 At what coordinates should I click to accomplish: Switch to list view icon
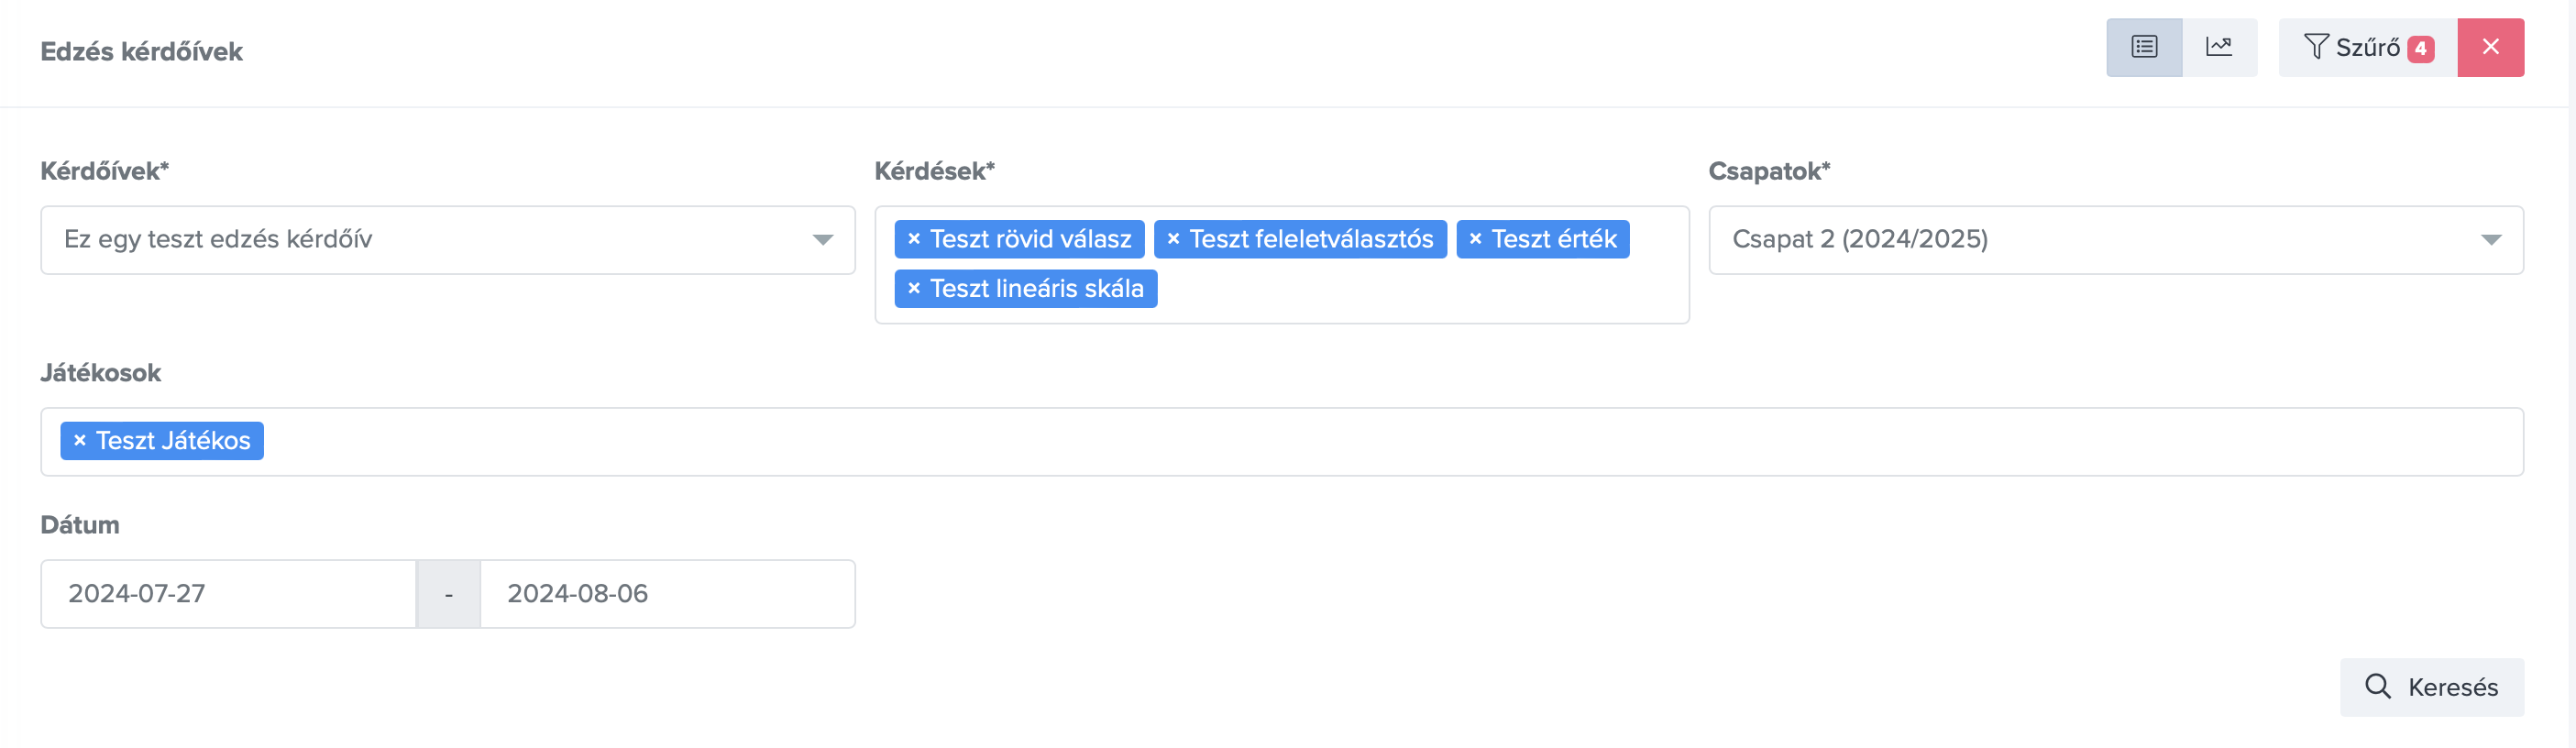click(x=2143, y=47)
